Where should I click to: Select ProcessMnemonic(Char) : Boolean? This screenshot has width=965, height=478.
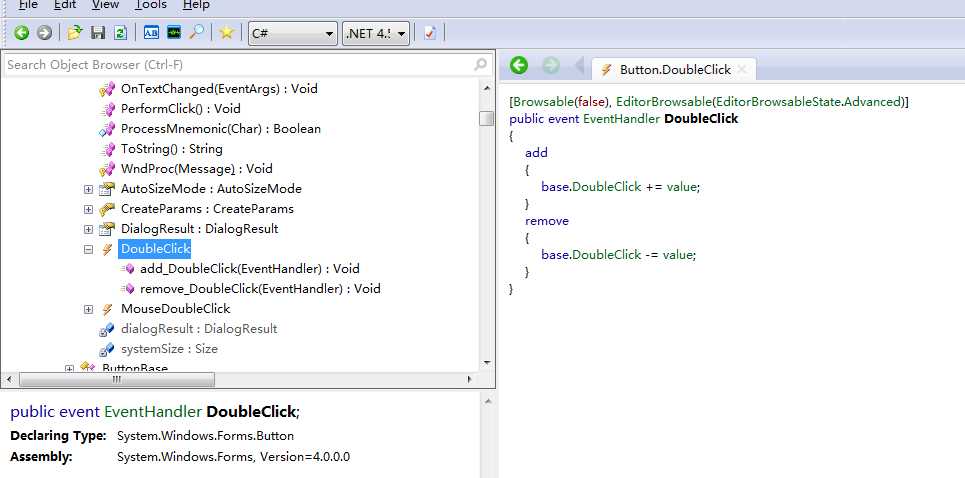tap(221, 129)
